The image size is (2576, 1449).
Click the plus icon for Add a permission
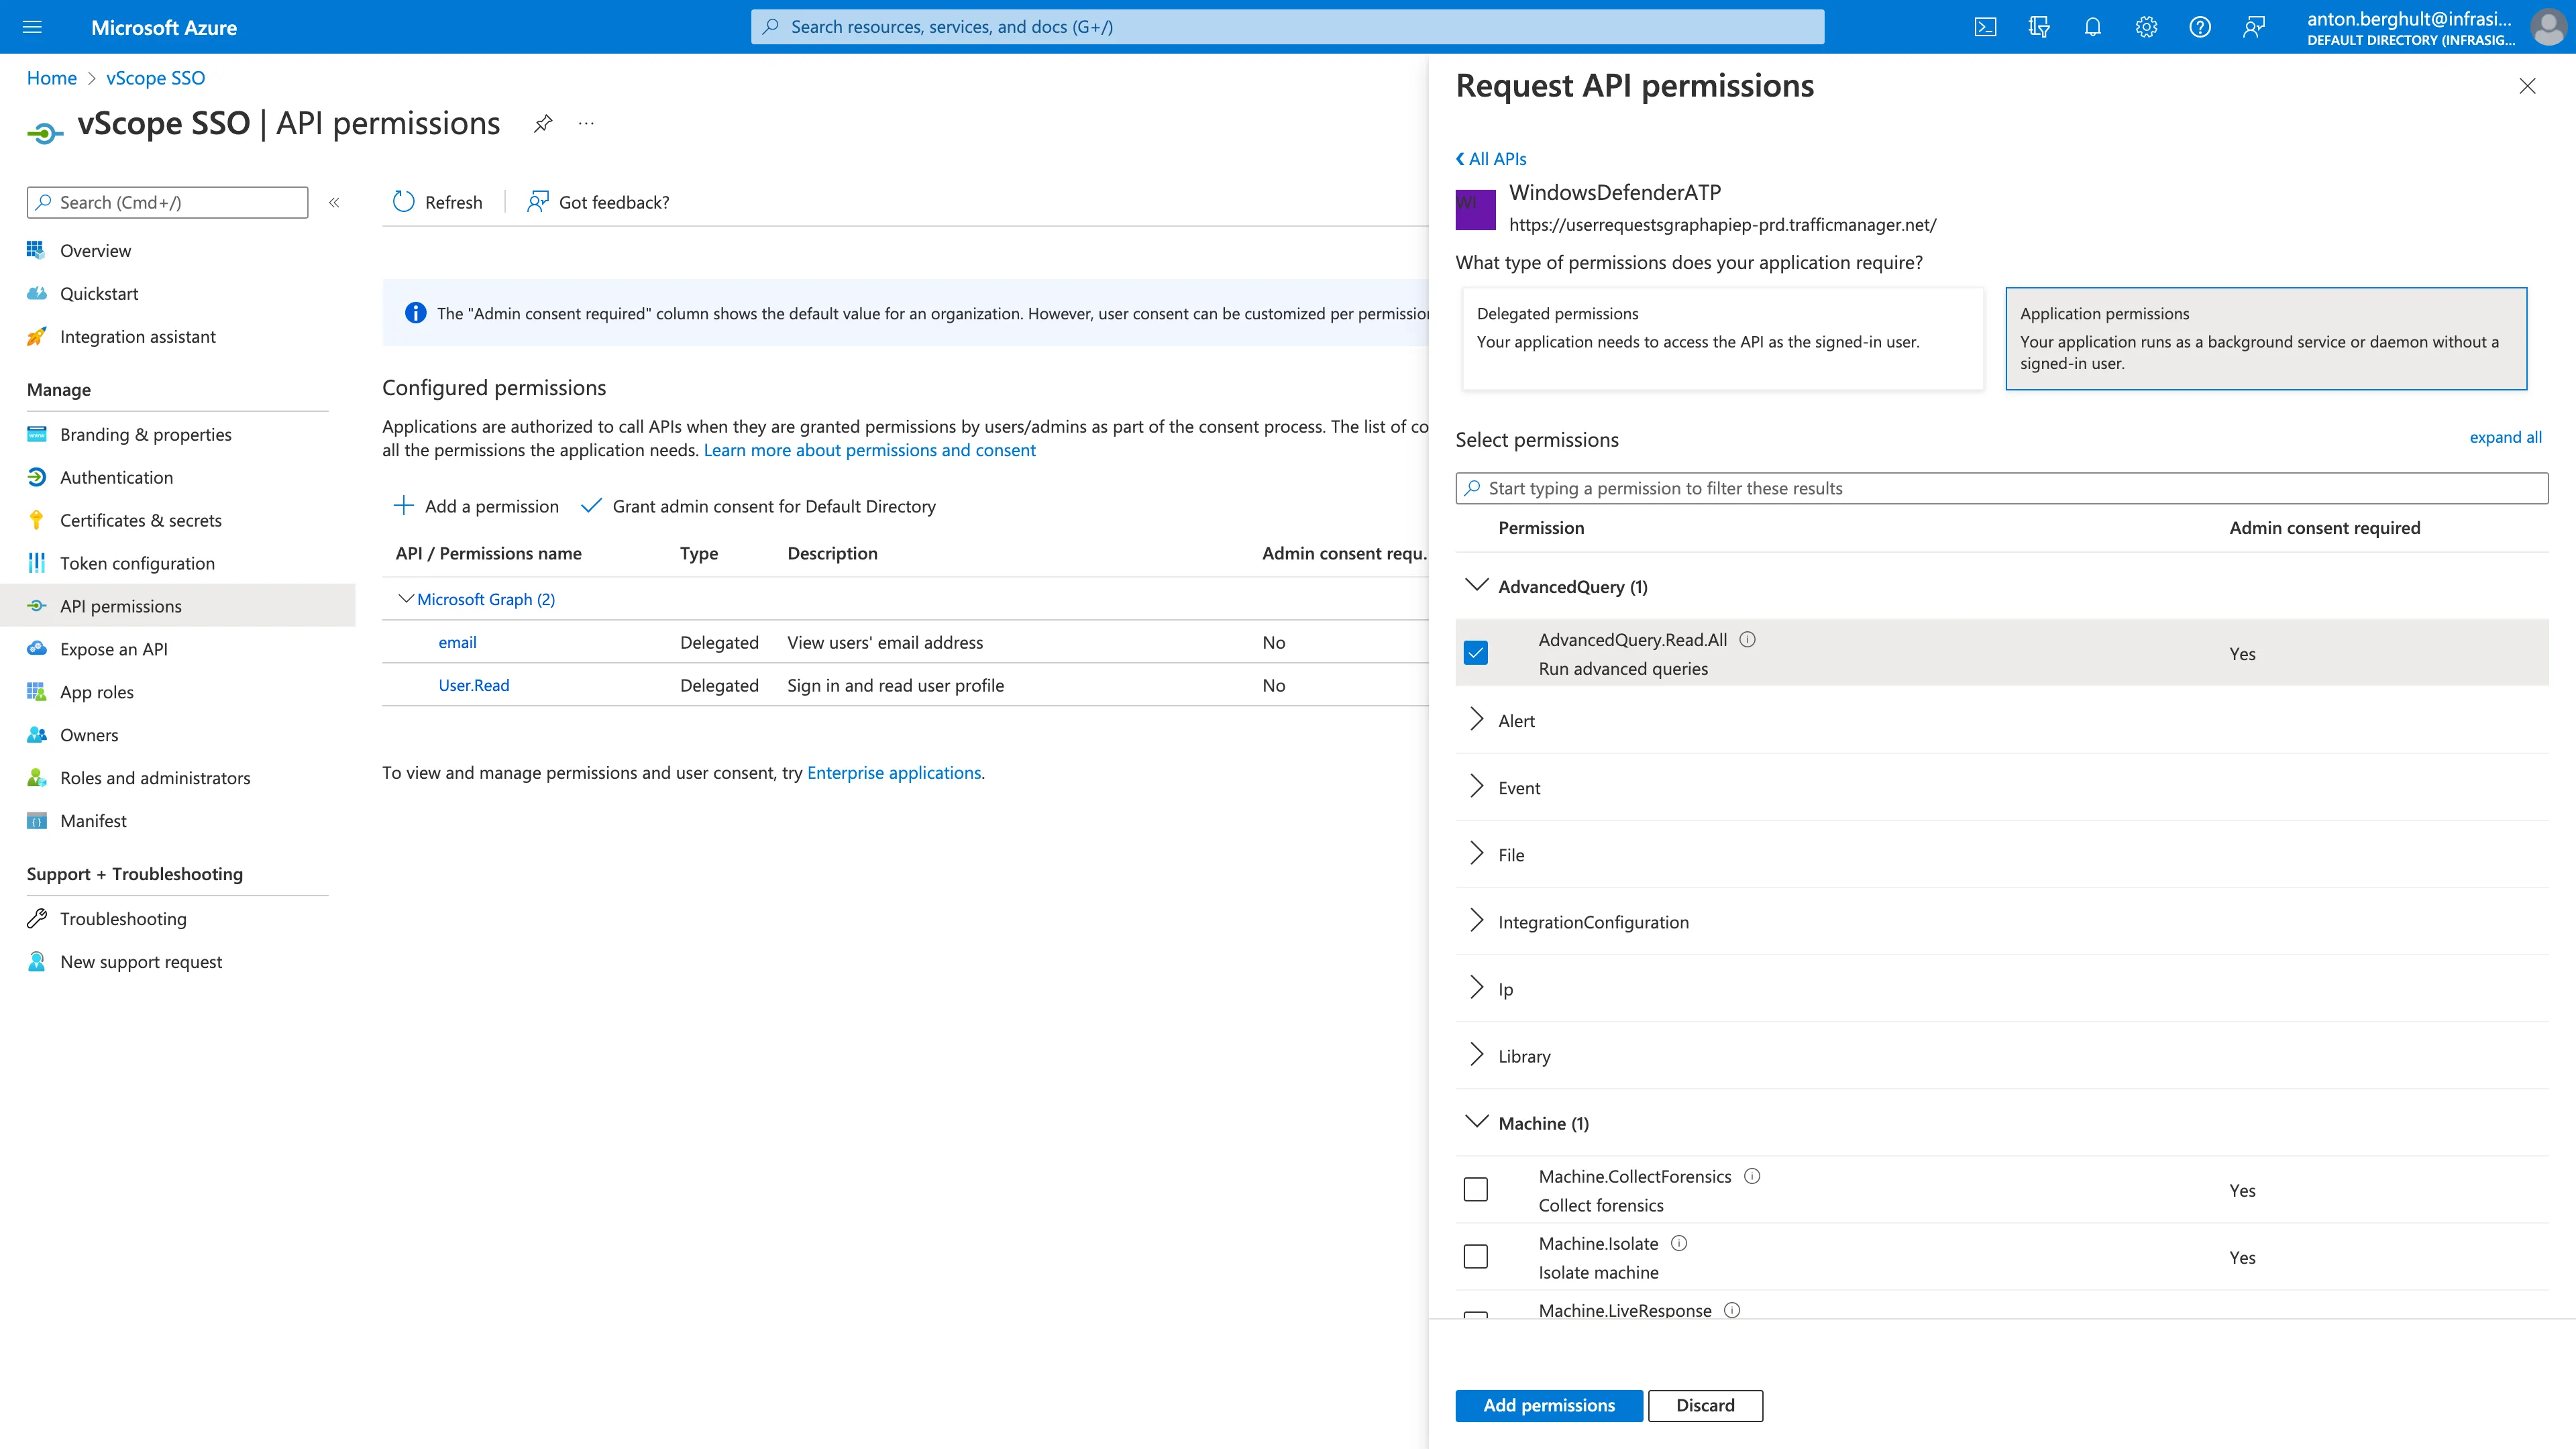[x=403, y=505]
